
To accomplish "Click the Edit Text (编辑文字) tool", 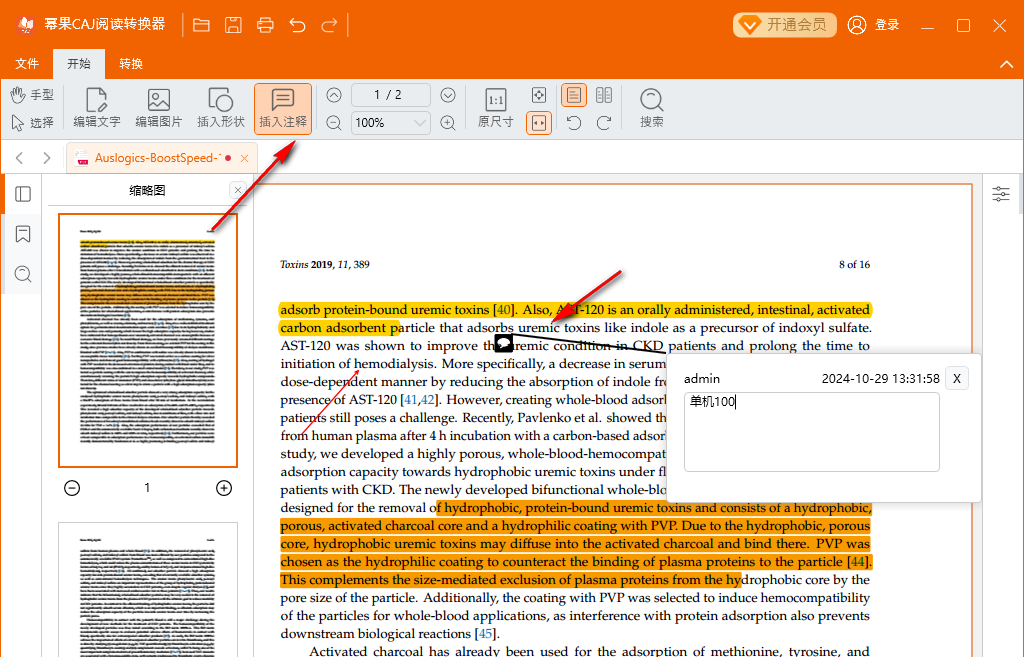I will [97, 108].
